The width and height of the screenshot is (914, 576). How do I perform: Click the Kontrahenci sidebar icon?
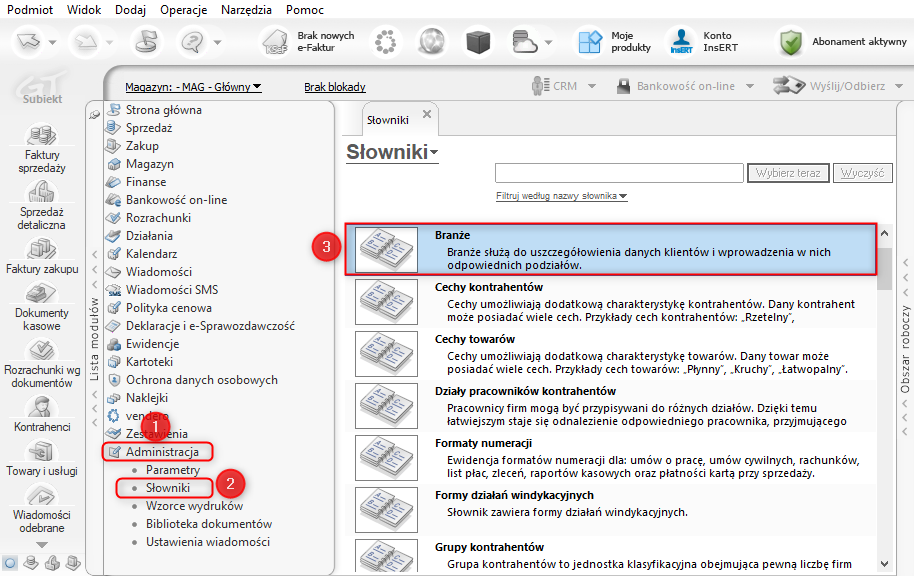(41, 407)
